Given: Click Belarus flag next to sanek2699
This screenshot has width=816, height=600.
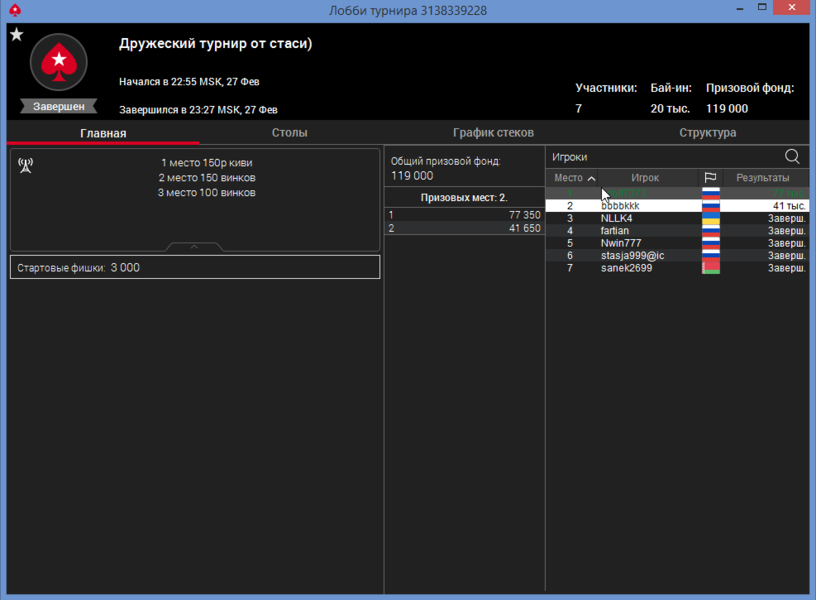Looking at the screenshot, I should point(711,268).
